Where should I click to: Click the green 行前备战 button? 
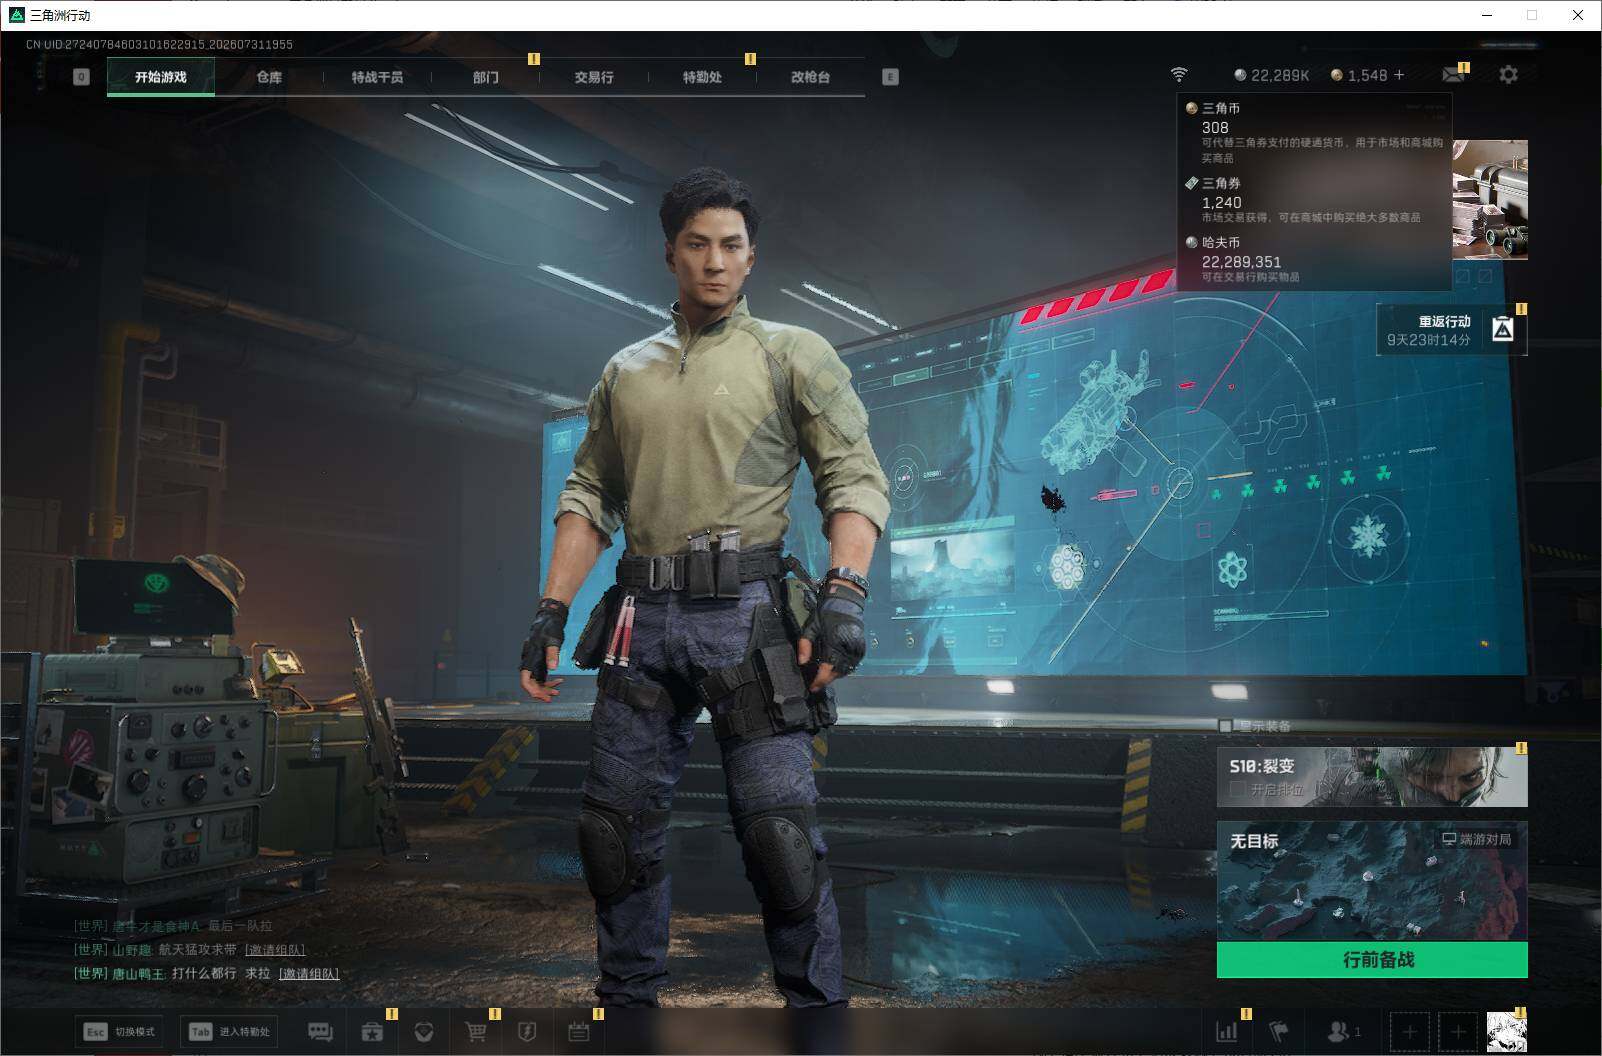click(x=1372, y=960)
